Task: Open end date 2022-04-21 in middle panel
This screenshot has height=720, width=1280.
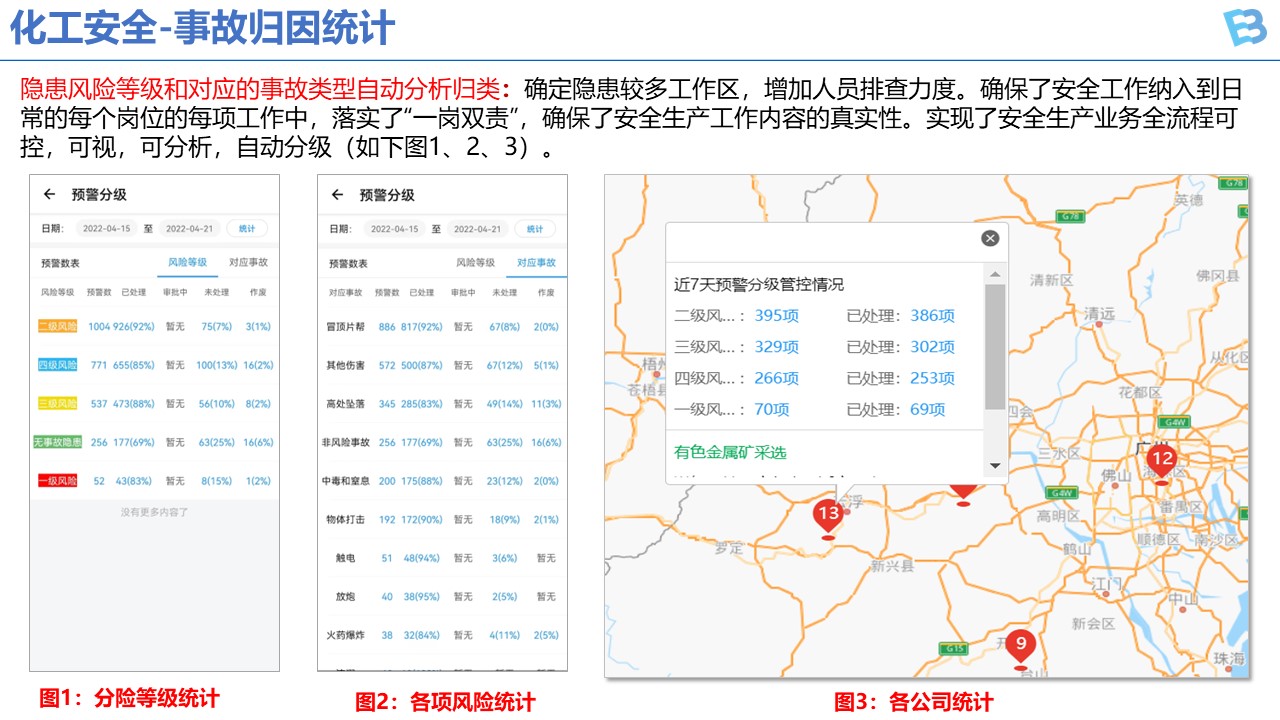Action: coord(477,229)
